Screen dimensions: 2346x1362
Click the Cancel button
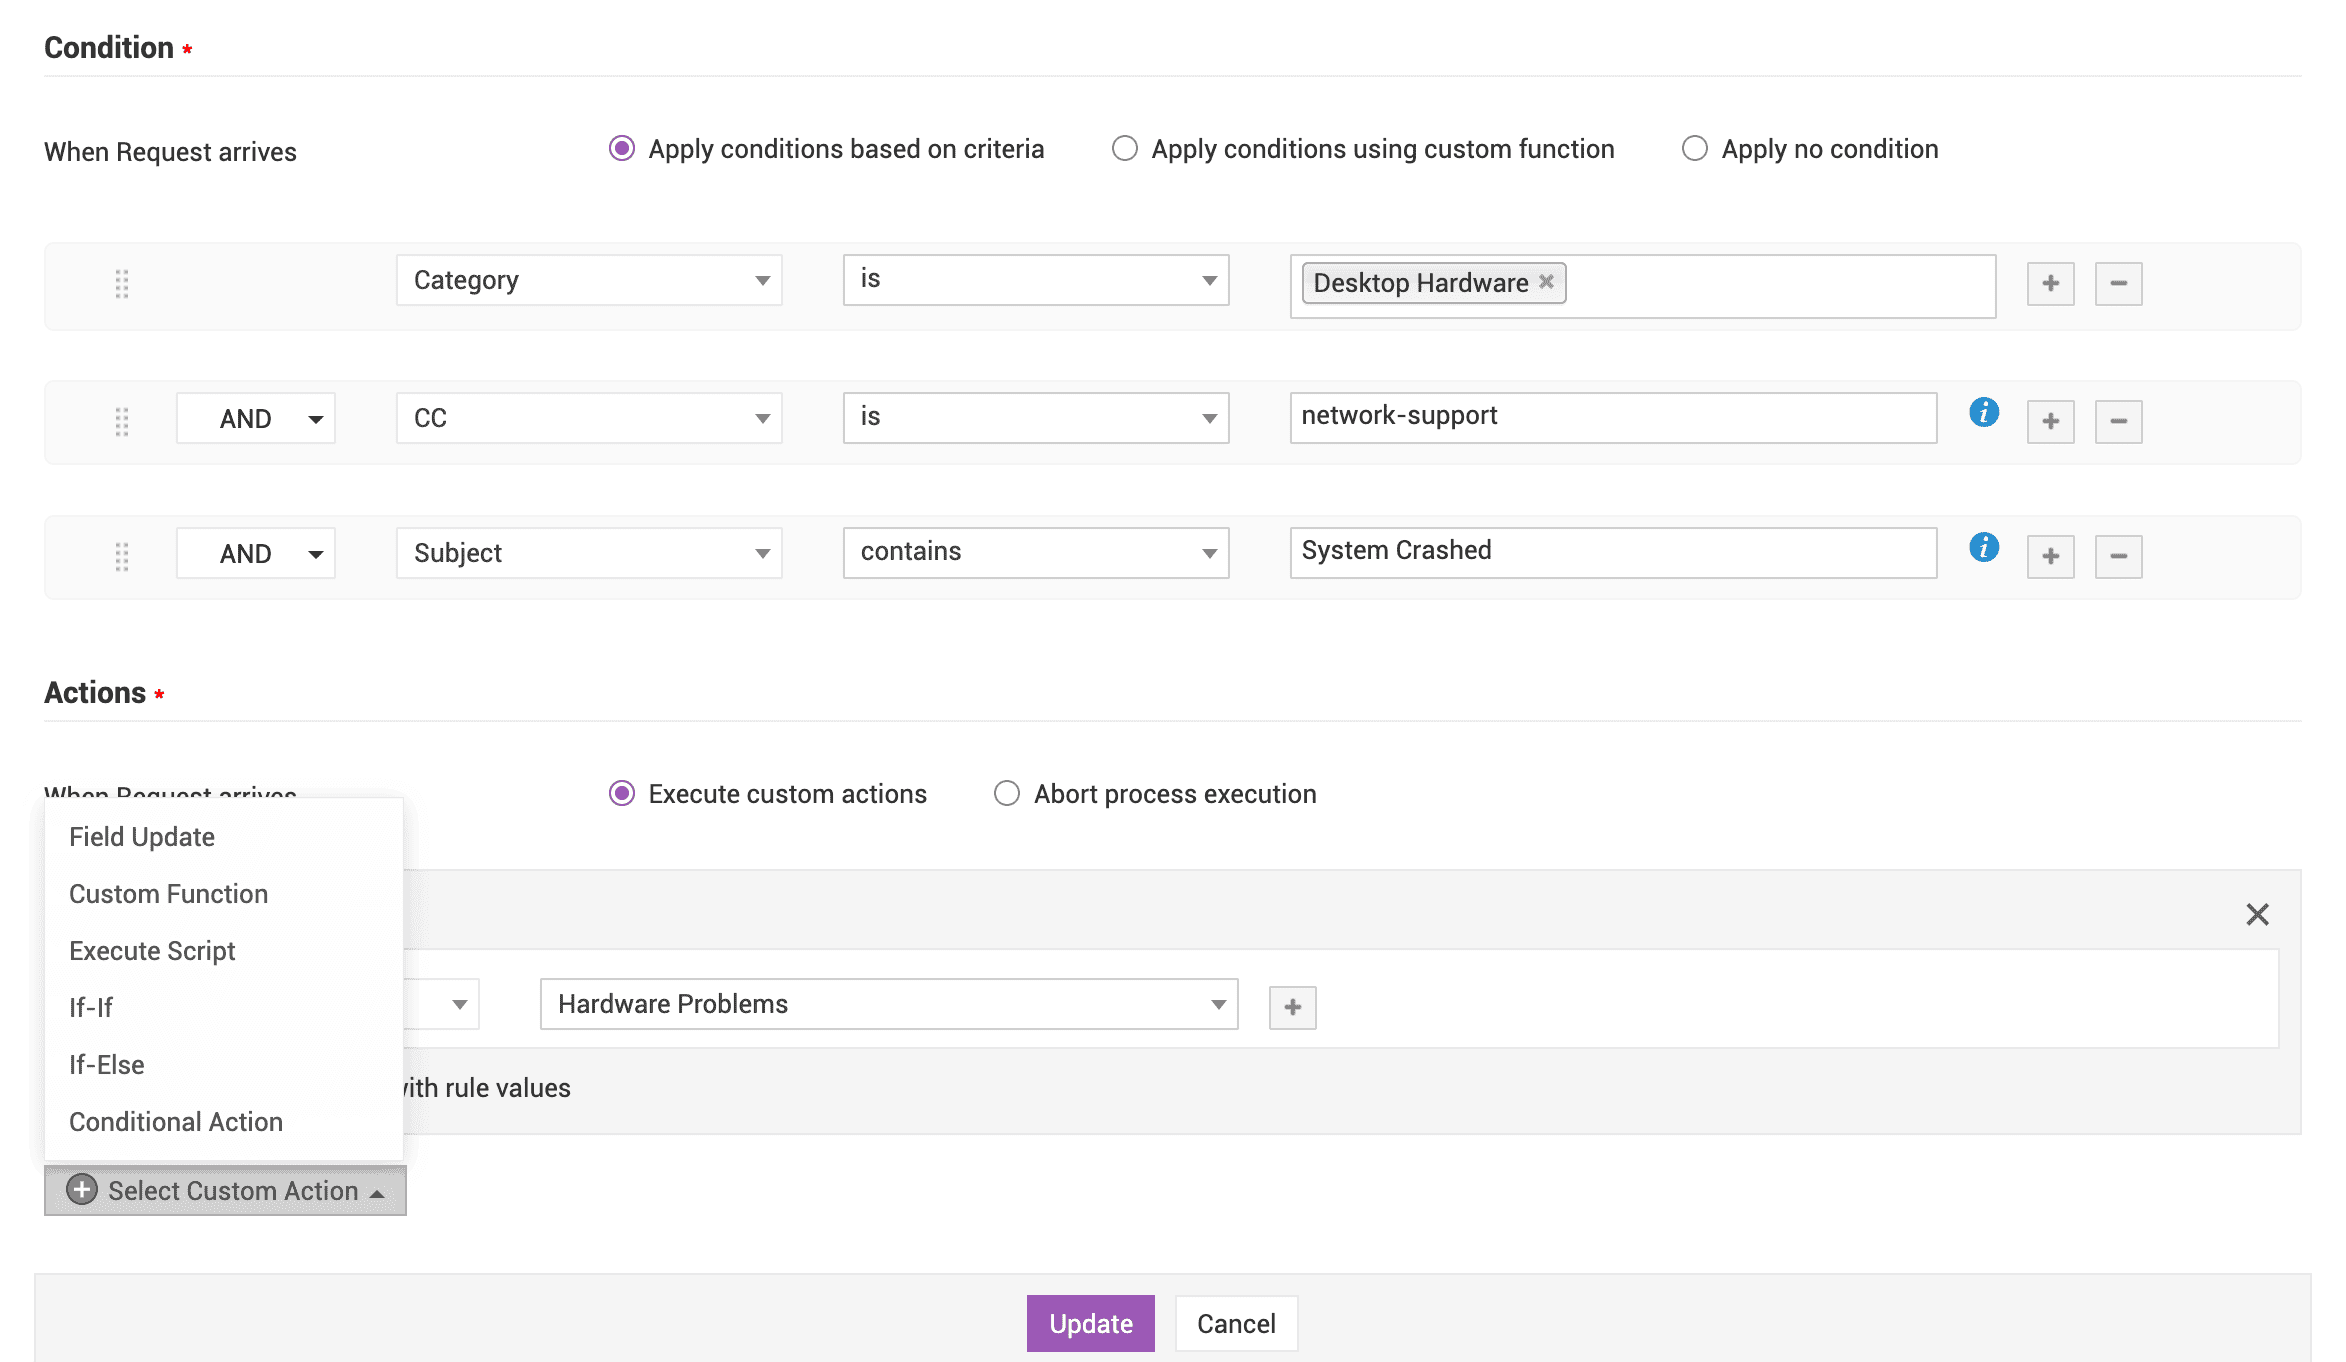(x=1236, y=1322)
